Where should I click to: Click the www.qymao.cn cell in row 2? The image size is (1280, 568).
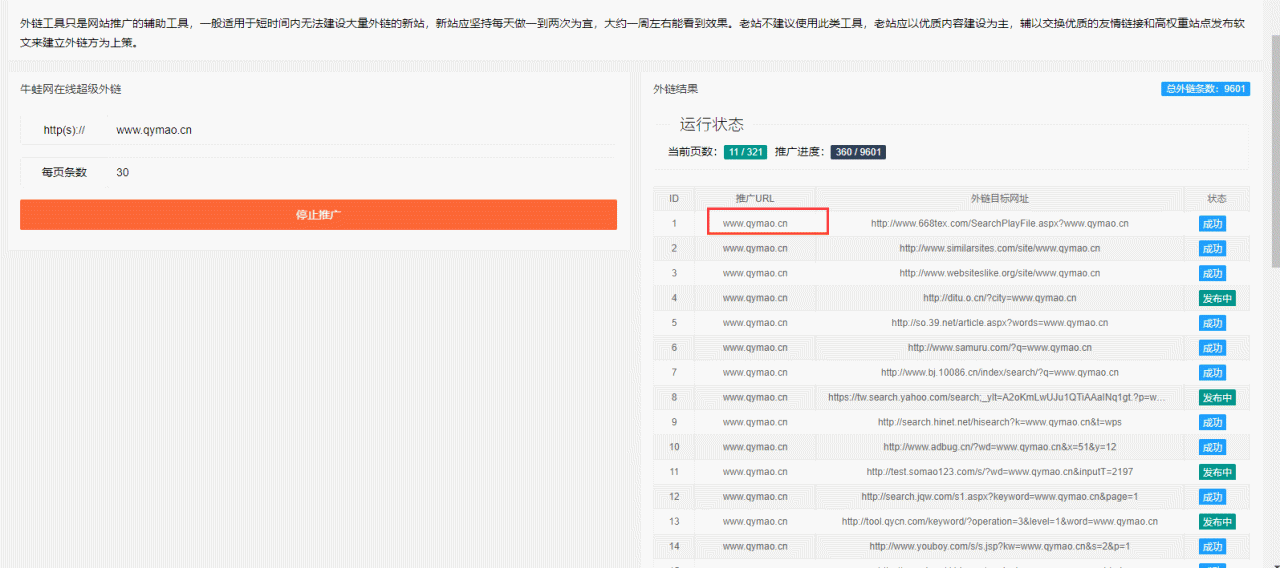pos(755,248)
